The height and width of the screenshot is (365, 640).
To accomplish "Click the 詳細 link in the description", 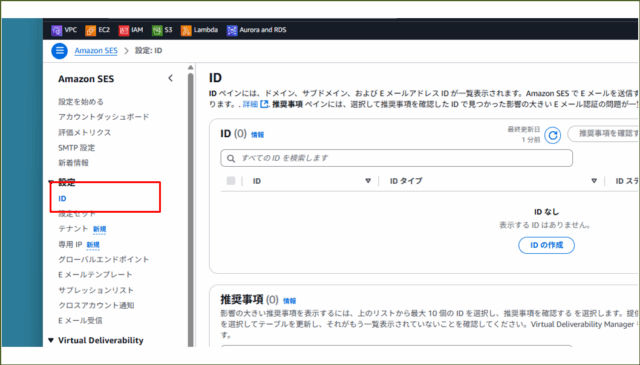I will tap(250, 104).
